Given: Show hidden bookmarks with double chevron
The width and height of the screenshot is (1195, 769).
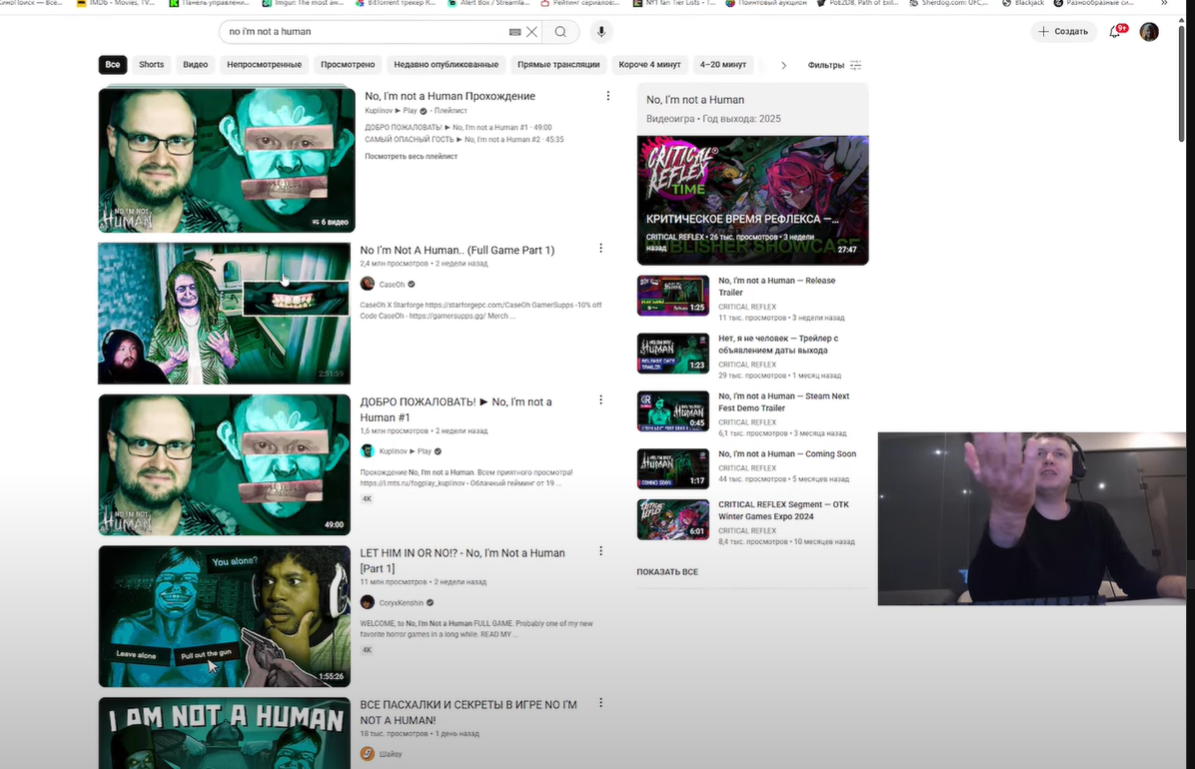Looking at the screenshot, I should pyautogui.click(x=1164, y=3).
